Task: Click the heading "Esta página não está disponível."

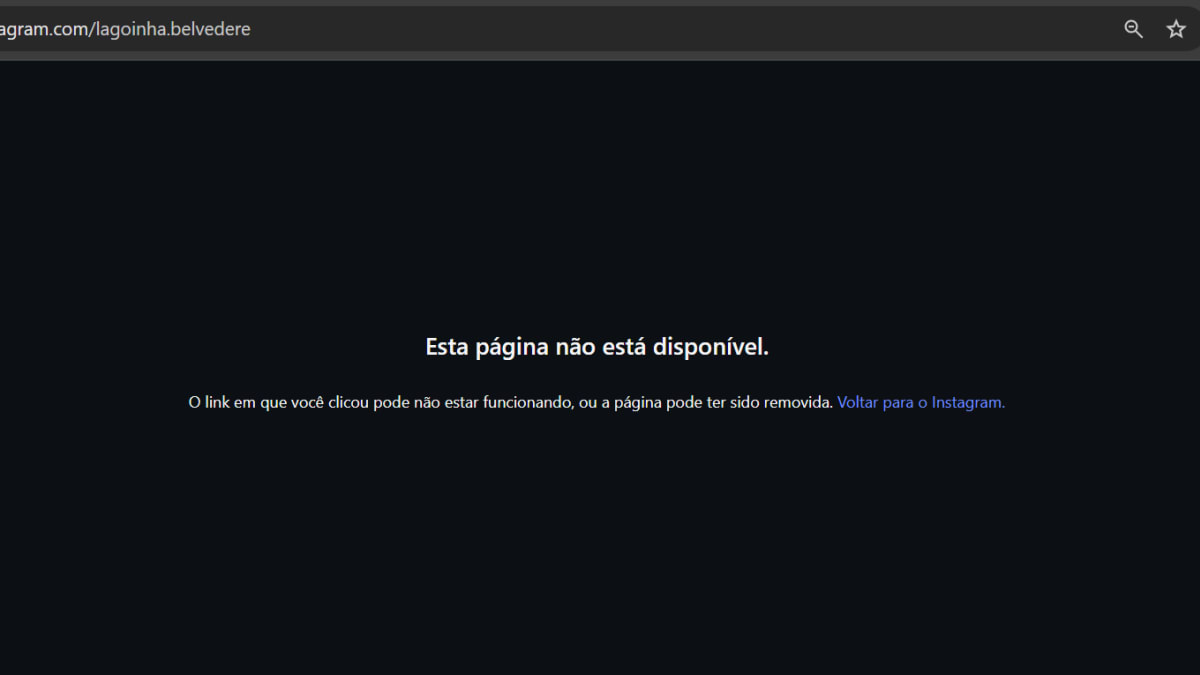Action: [596, 347]
